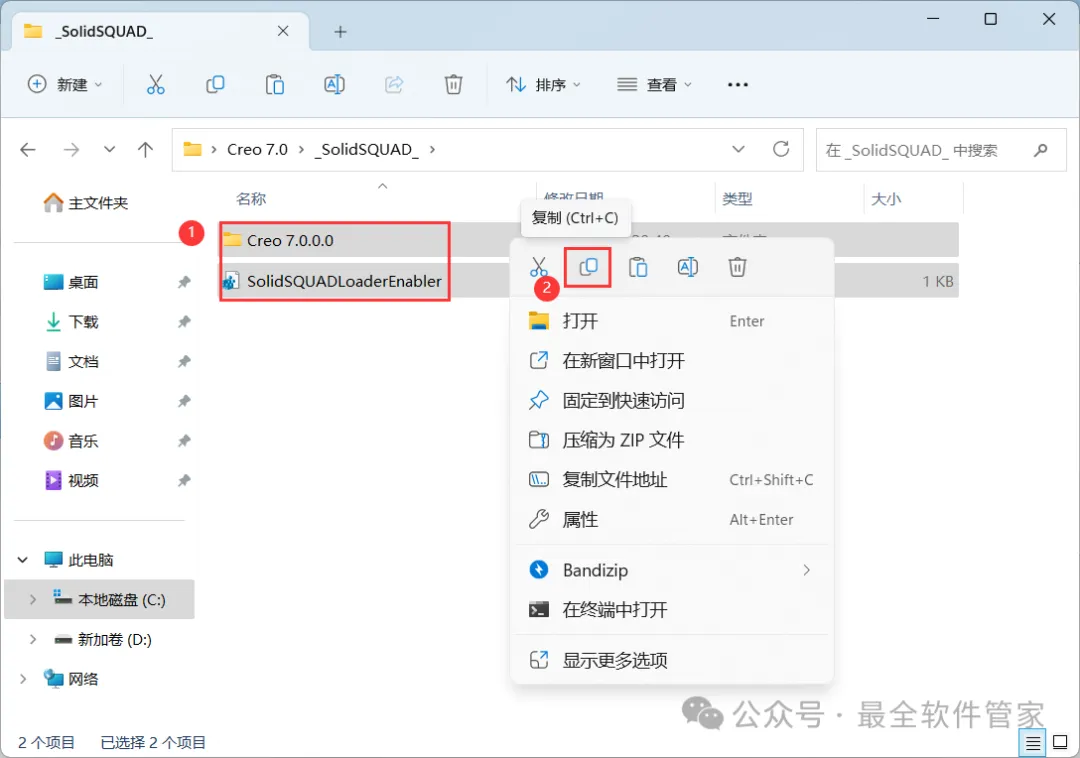Click the Delete icon in the context menu
The width and height of the screenshot is (1080, 758).
point(737,266)
